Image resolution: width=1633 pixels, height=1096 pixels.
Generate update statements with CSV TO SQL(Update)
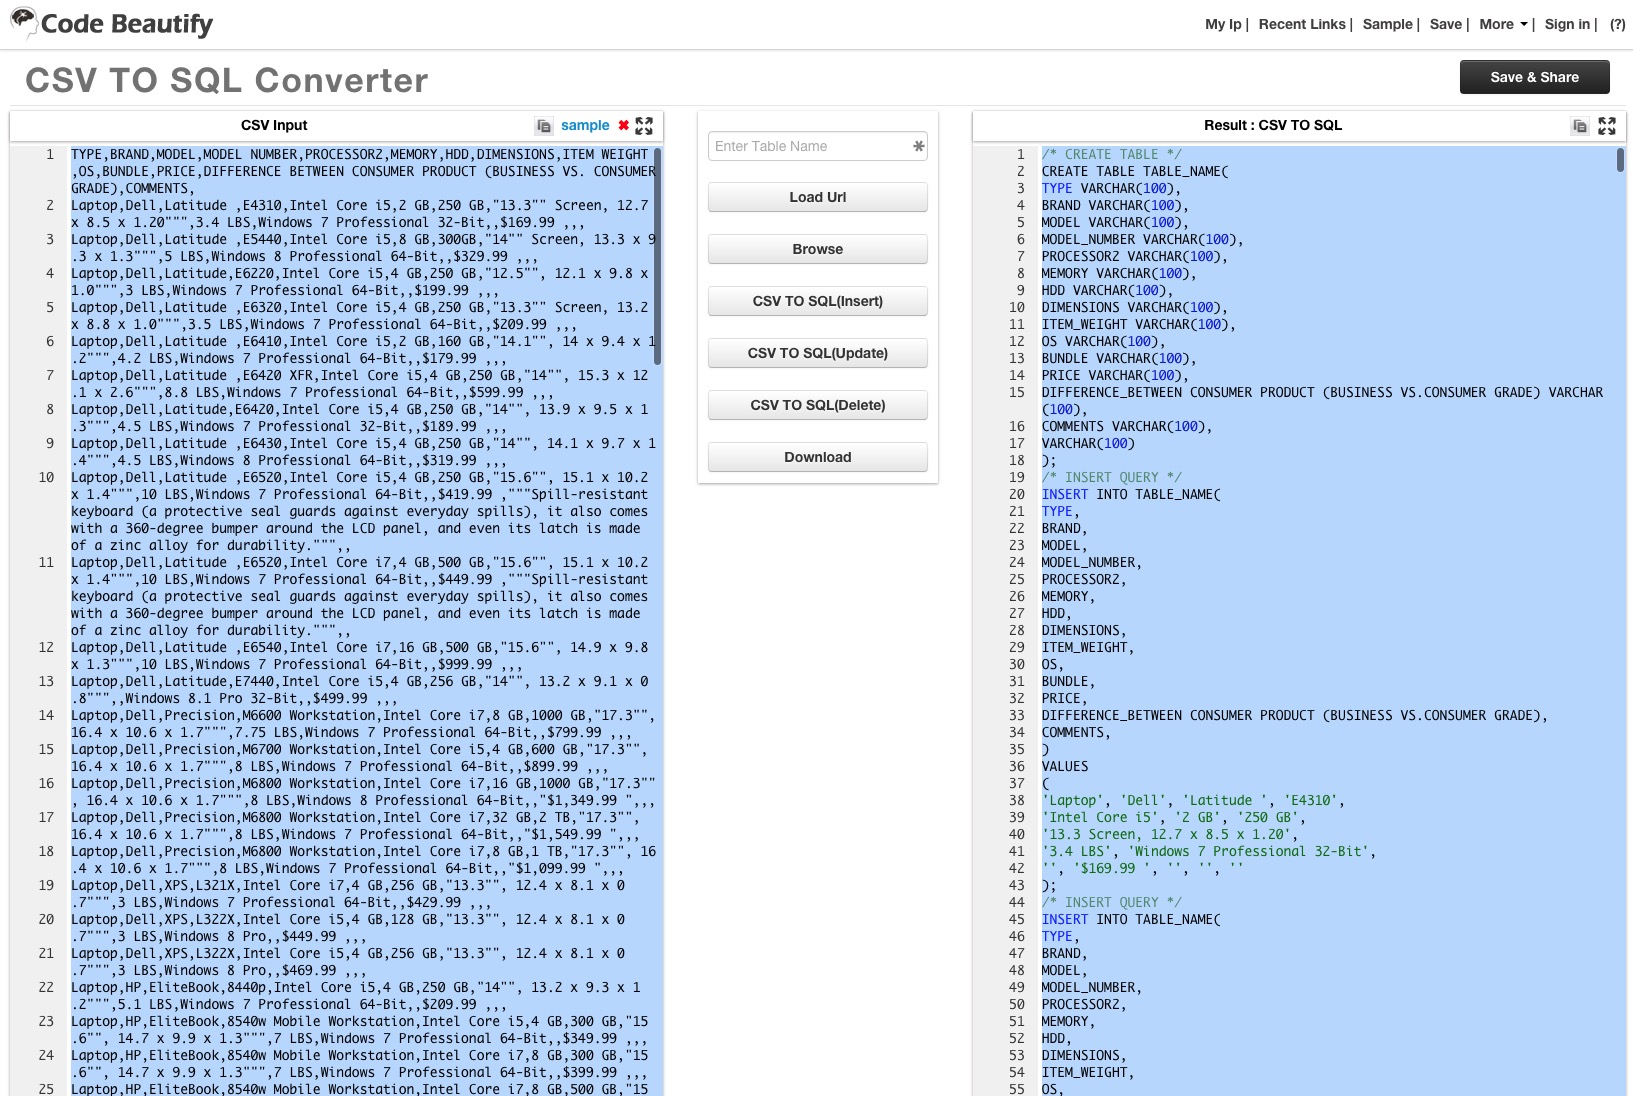click(817, 352)
